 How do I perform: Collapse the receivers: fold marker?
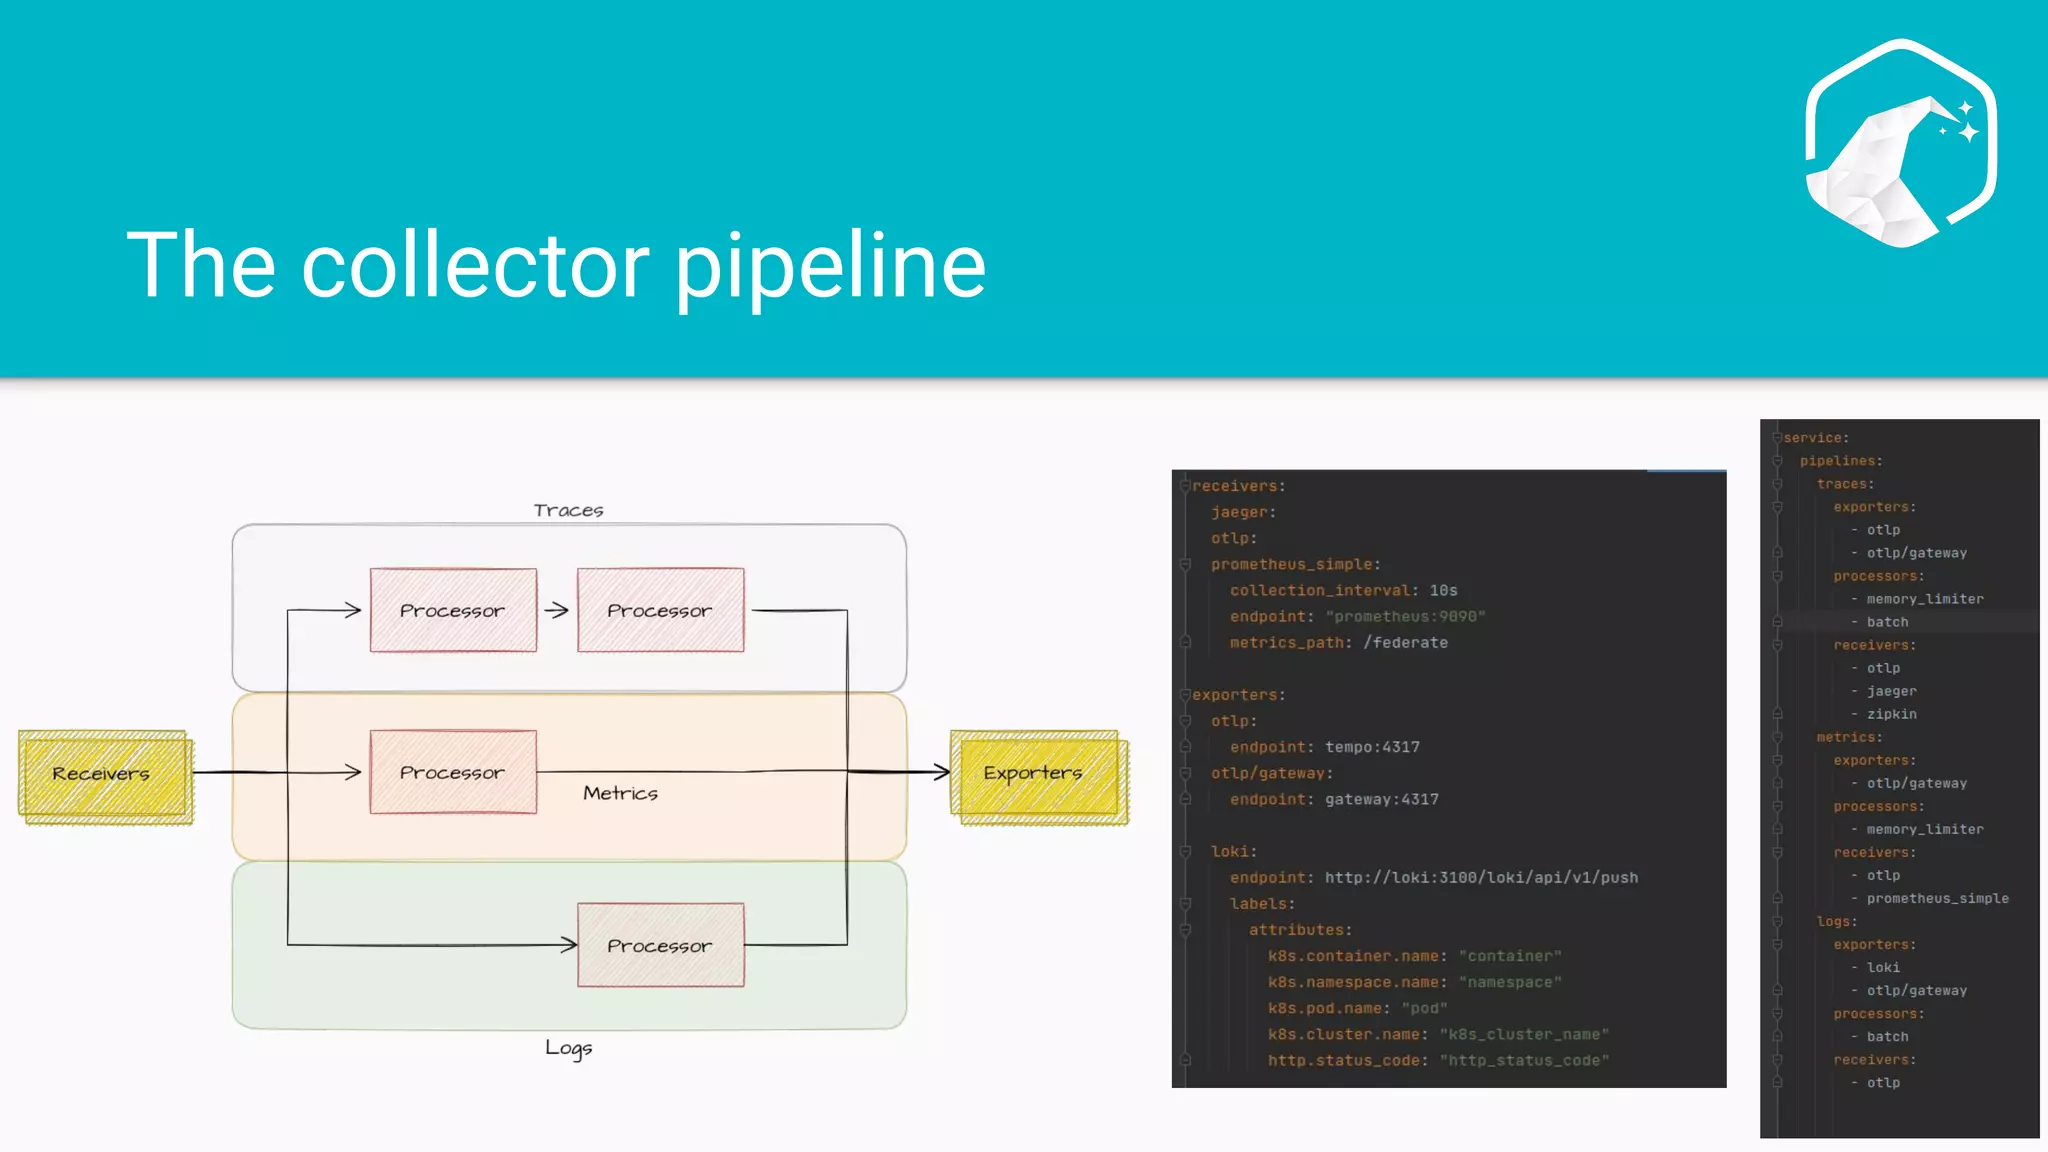1185,486
